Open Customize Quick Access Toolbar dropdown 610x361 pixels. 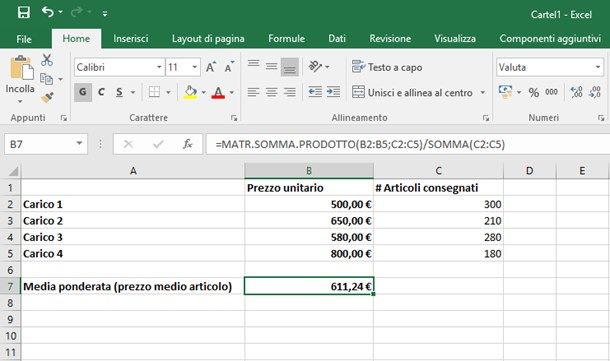coord(105,13)
